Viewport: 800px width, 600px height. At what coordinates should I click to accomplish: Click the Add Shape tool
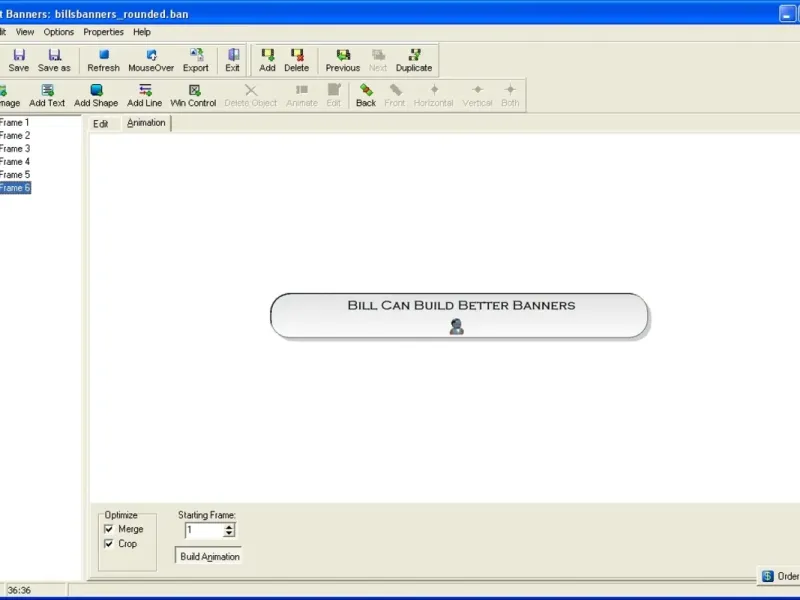pos(96,95)
